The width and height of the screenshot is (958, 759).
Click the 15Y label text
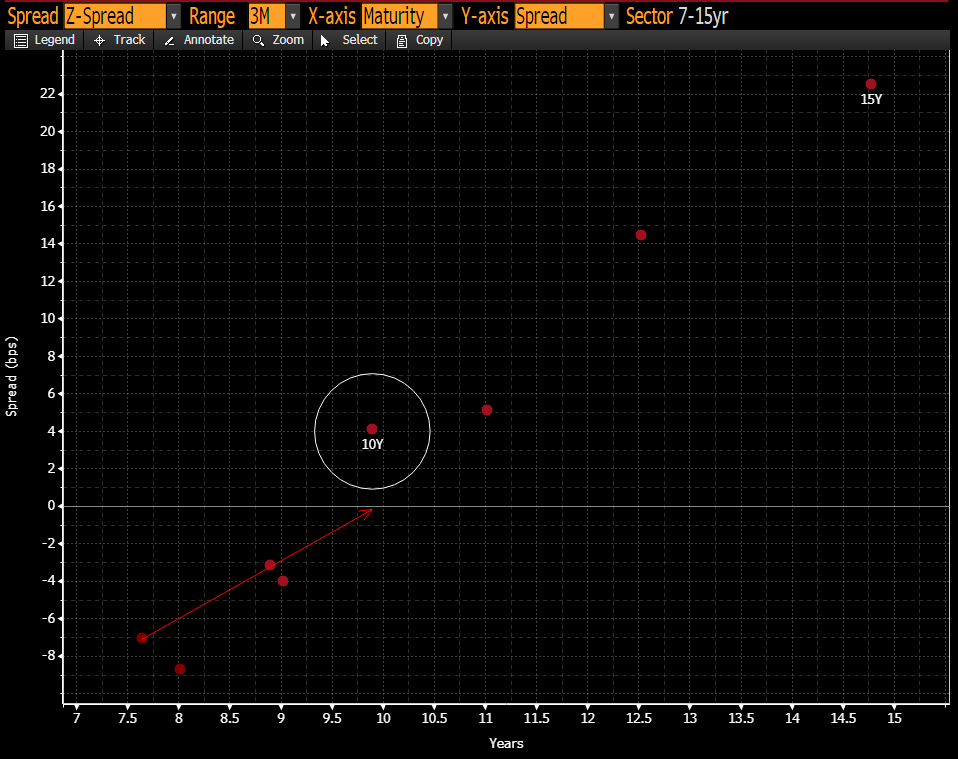click(871, 100)
